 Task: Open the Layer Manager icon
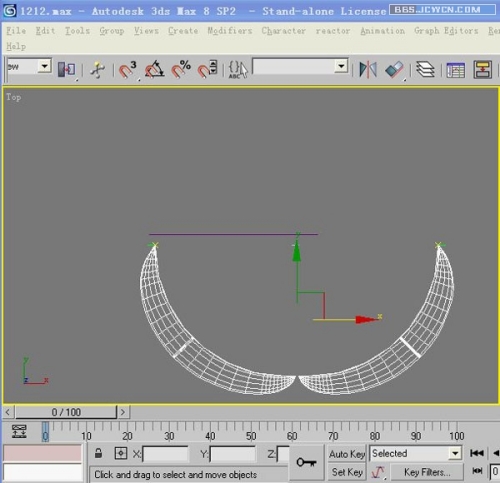pos(425,70)
